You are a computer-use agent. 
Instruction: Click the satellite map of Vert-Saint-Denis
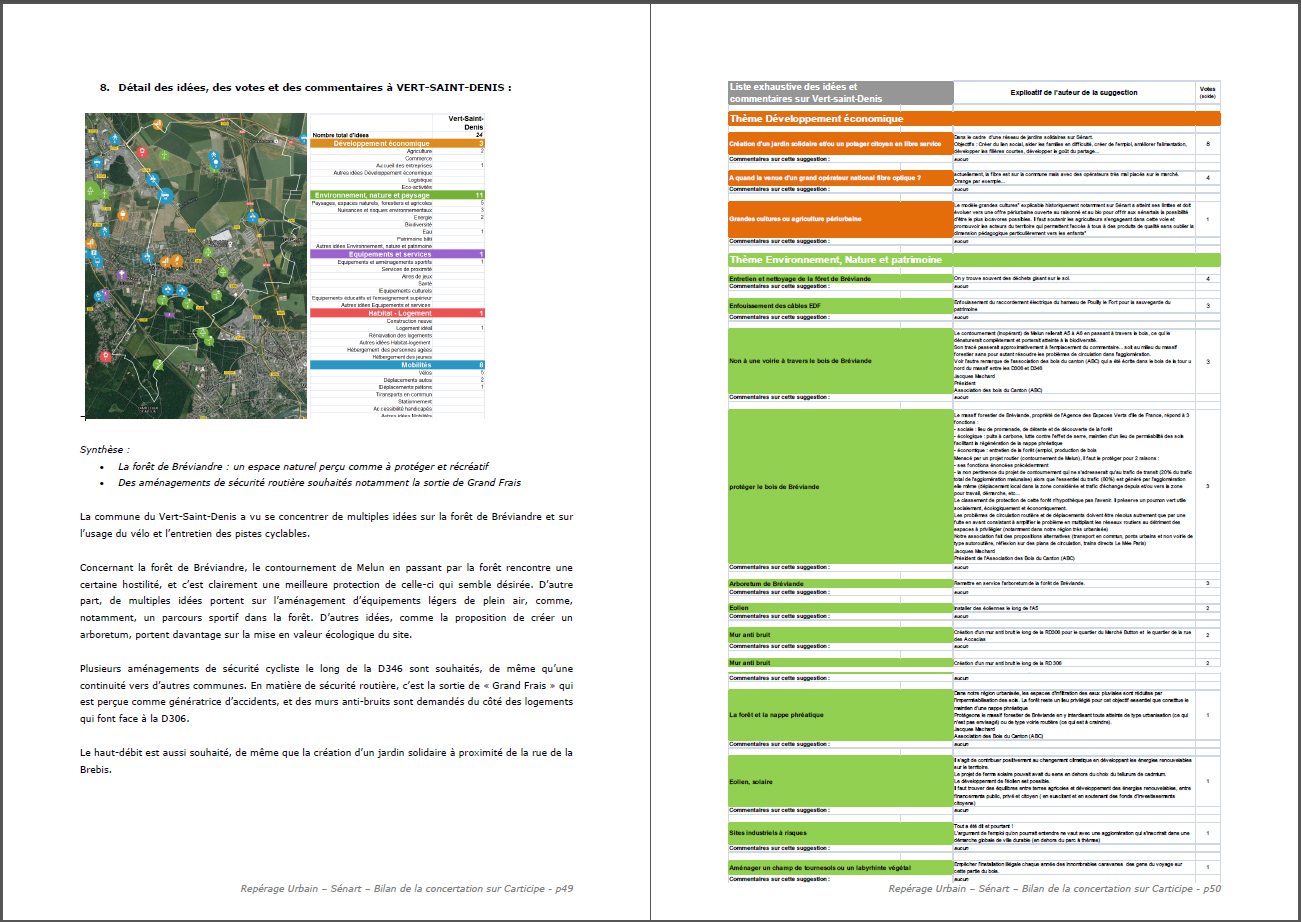(195, 265)
